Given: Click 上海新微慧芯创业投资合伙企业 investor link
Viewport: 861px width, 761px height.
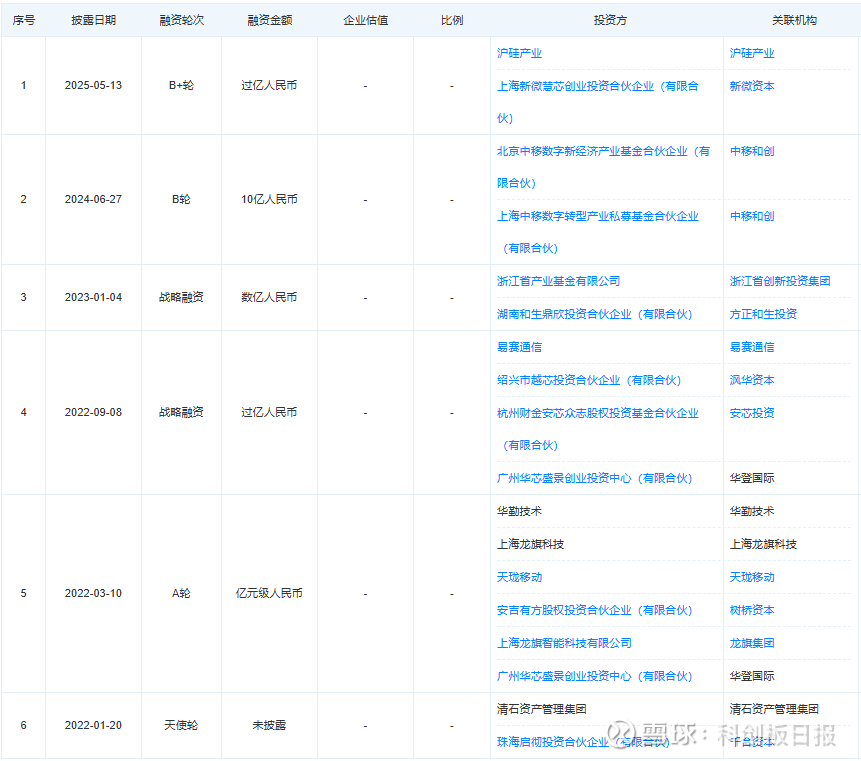Looking at the screenshot, I should 597,102.
